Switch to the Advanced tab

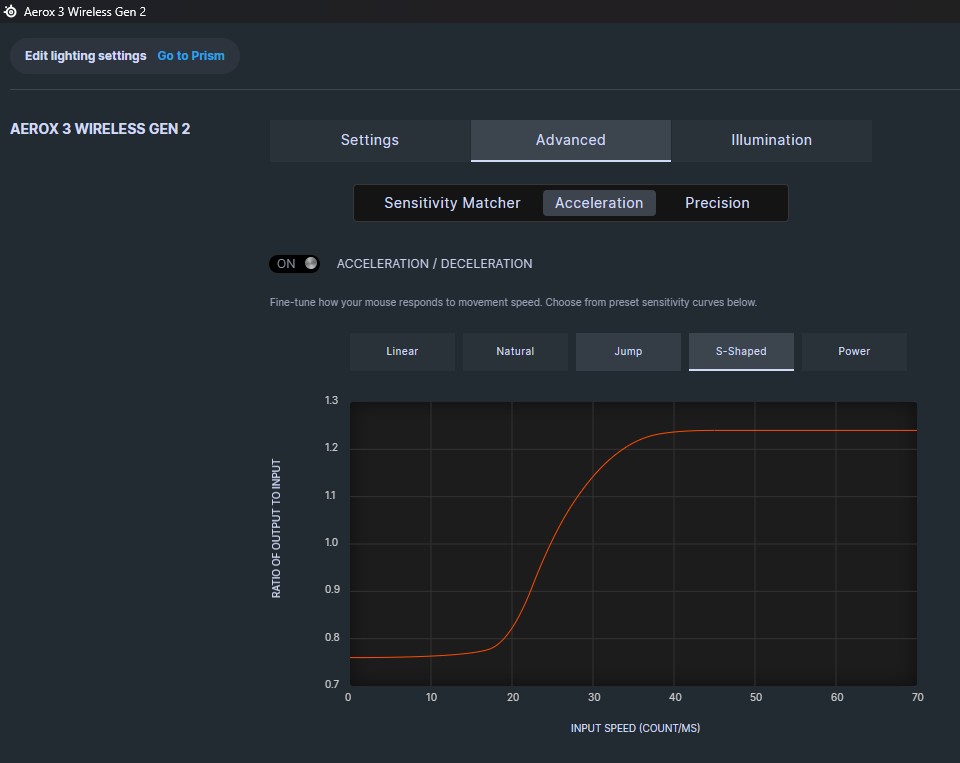[570, 140]
